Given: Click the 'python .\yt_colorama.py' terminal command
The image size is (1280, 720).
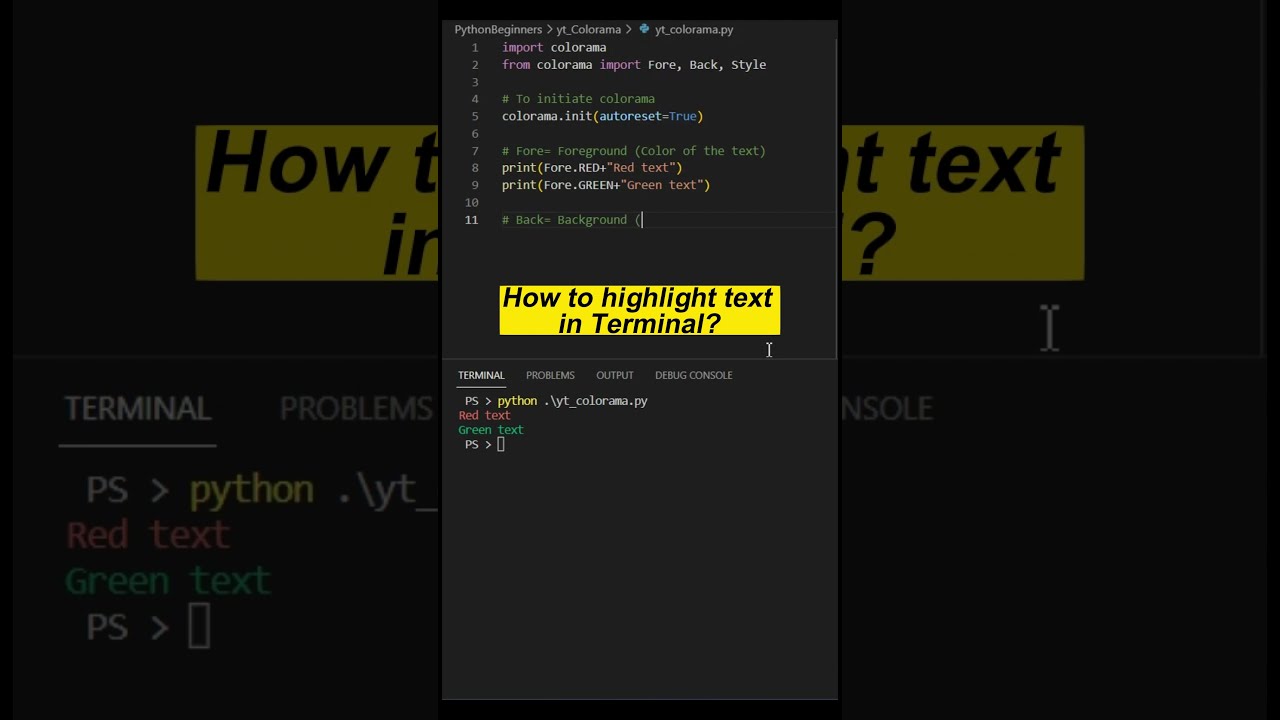Looking at the screenshot, I should tap(572, 401).
